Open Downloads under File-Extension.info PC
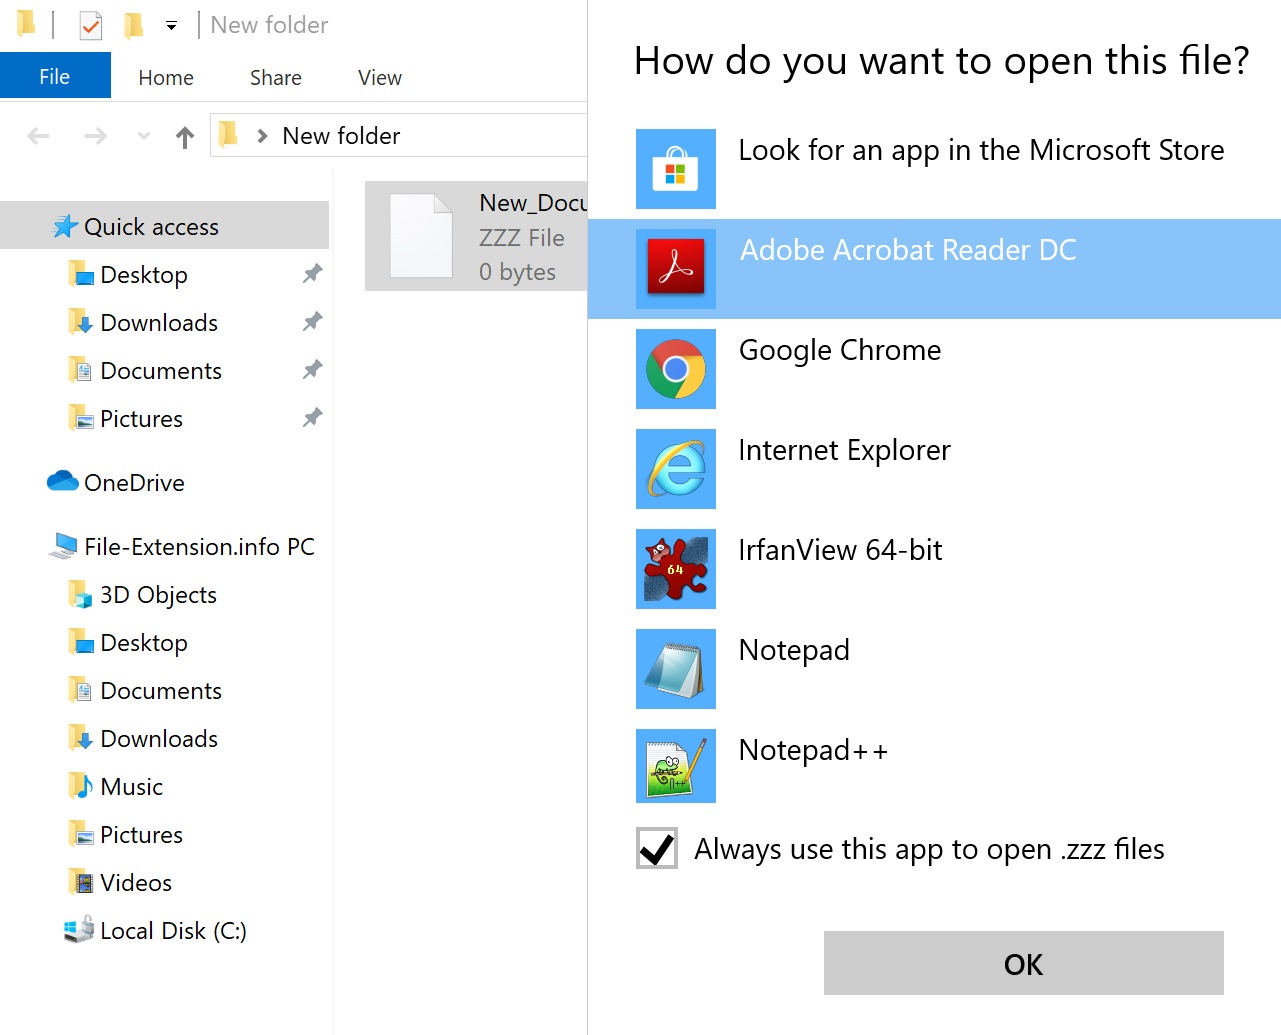 [159, 739]
